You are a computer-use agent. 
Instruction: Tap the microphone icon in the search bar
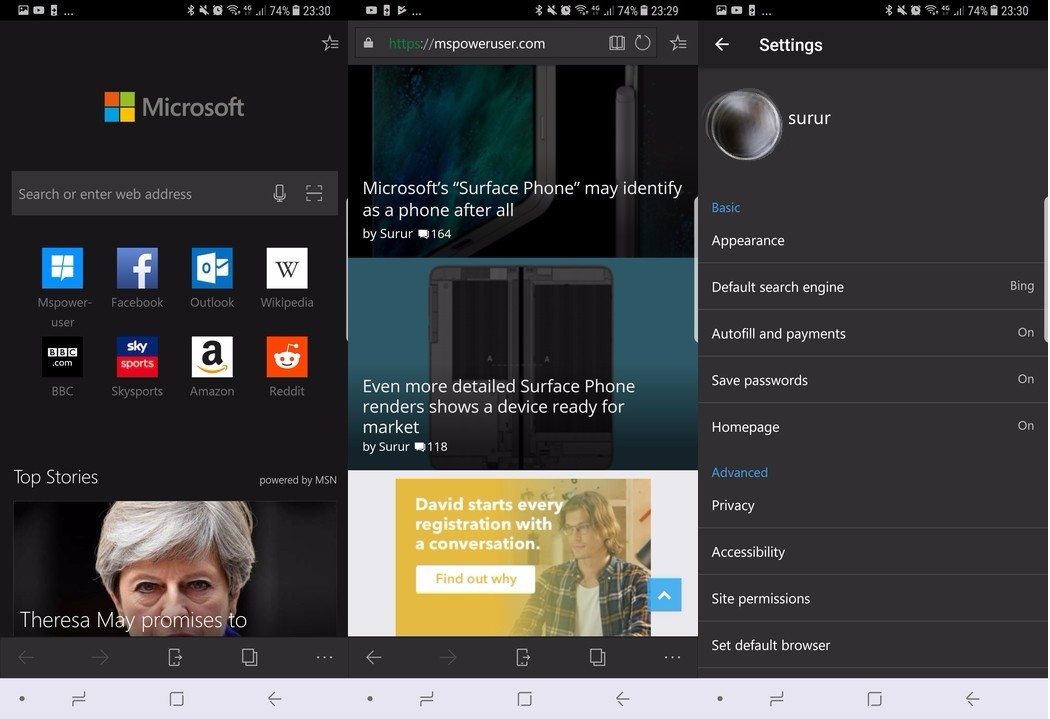279,193
